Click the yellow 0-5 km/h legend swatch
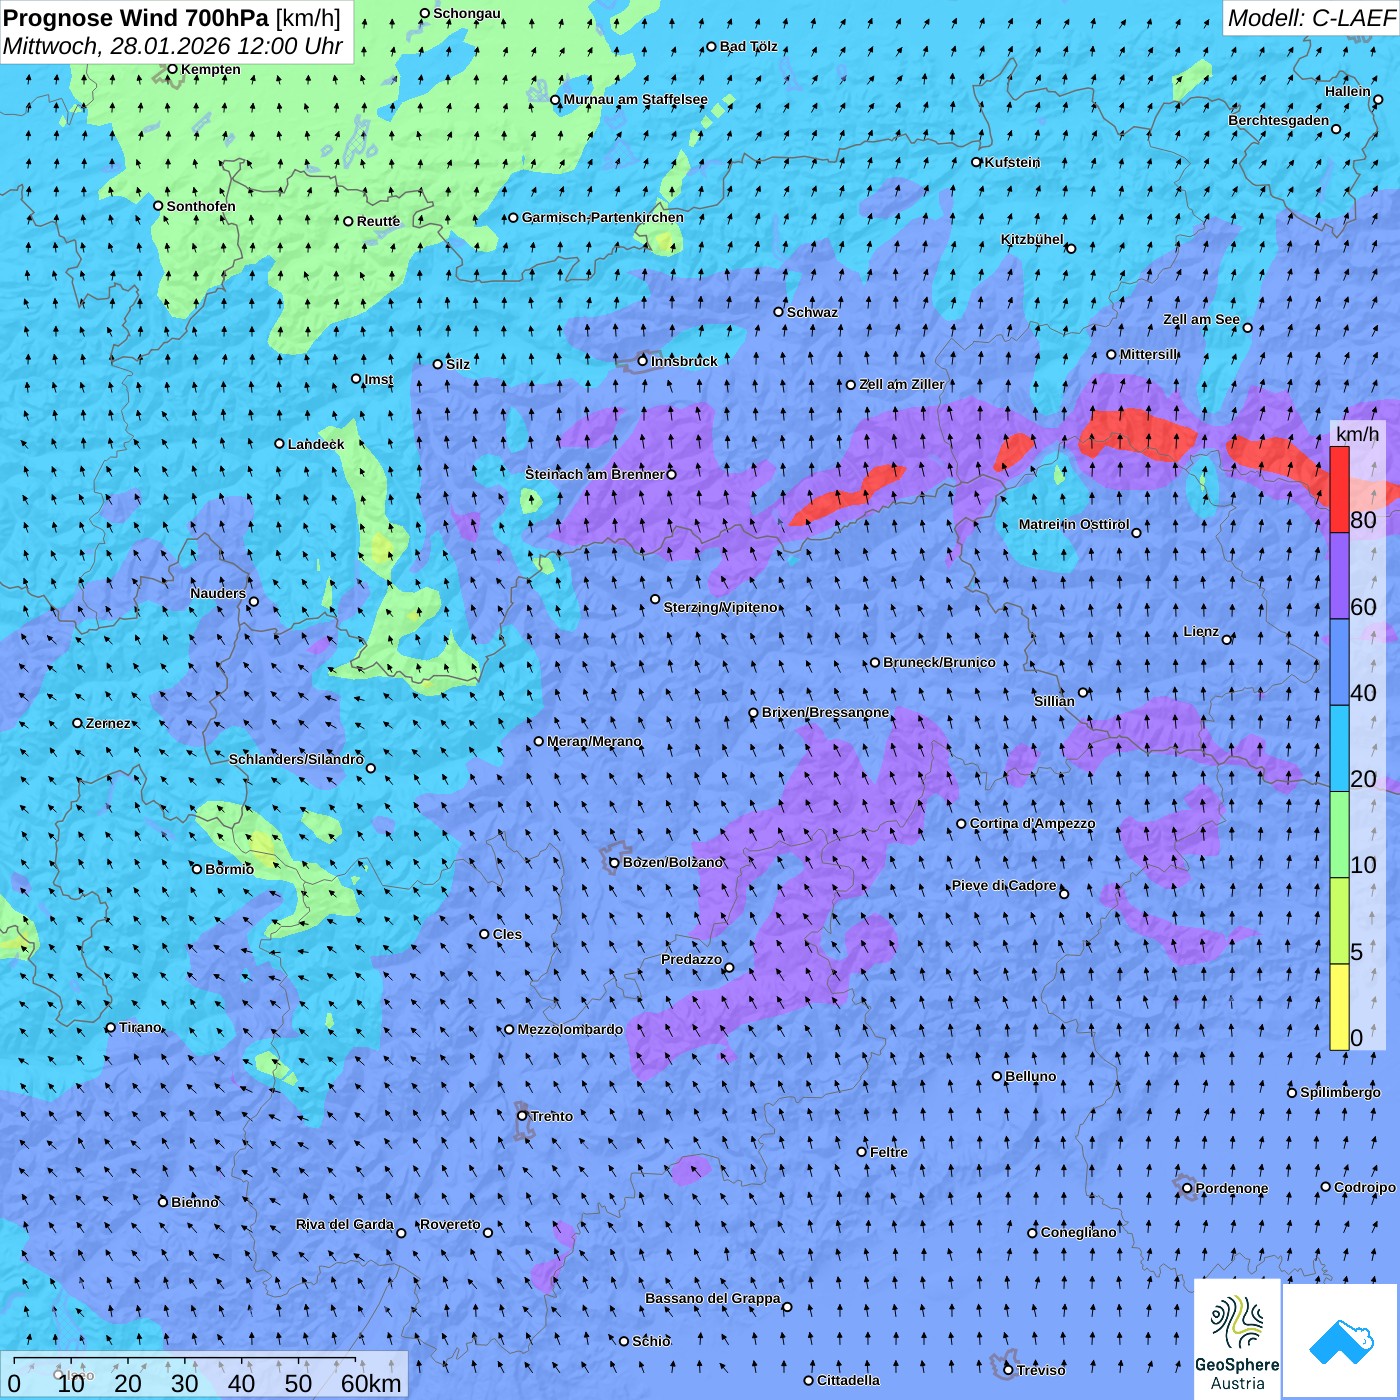The image size is (1400, 1400). point(1339,1007)
